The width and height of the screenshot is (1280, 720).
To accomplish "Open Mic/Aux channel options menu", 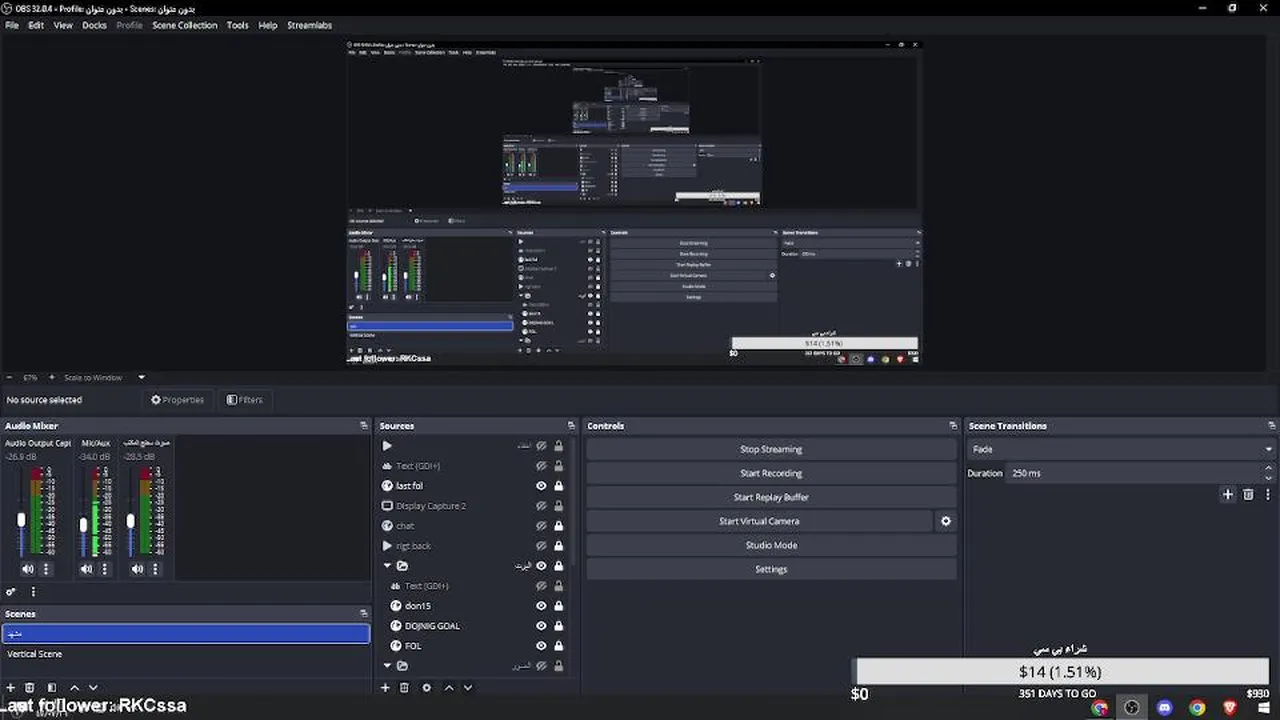I will point(104,569).
